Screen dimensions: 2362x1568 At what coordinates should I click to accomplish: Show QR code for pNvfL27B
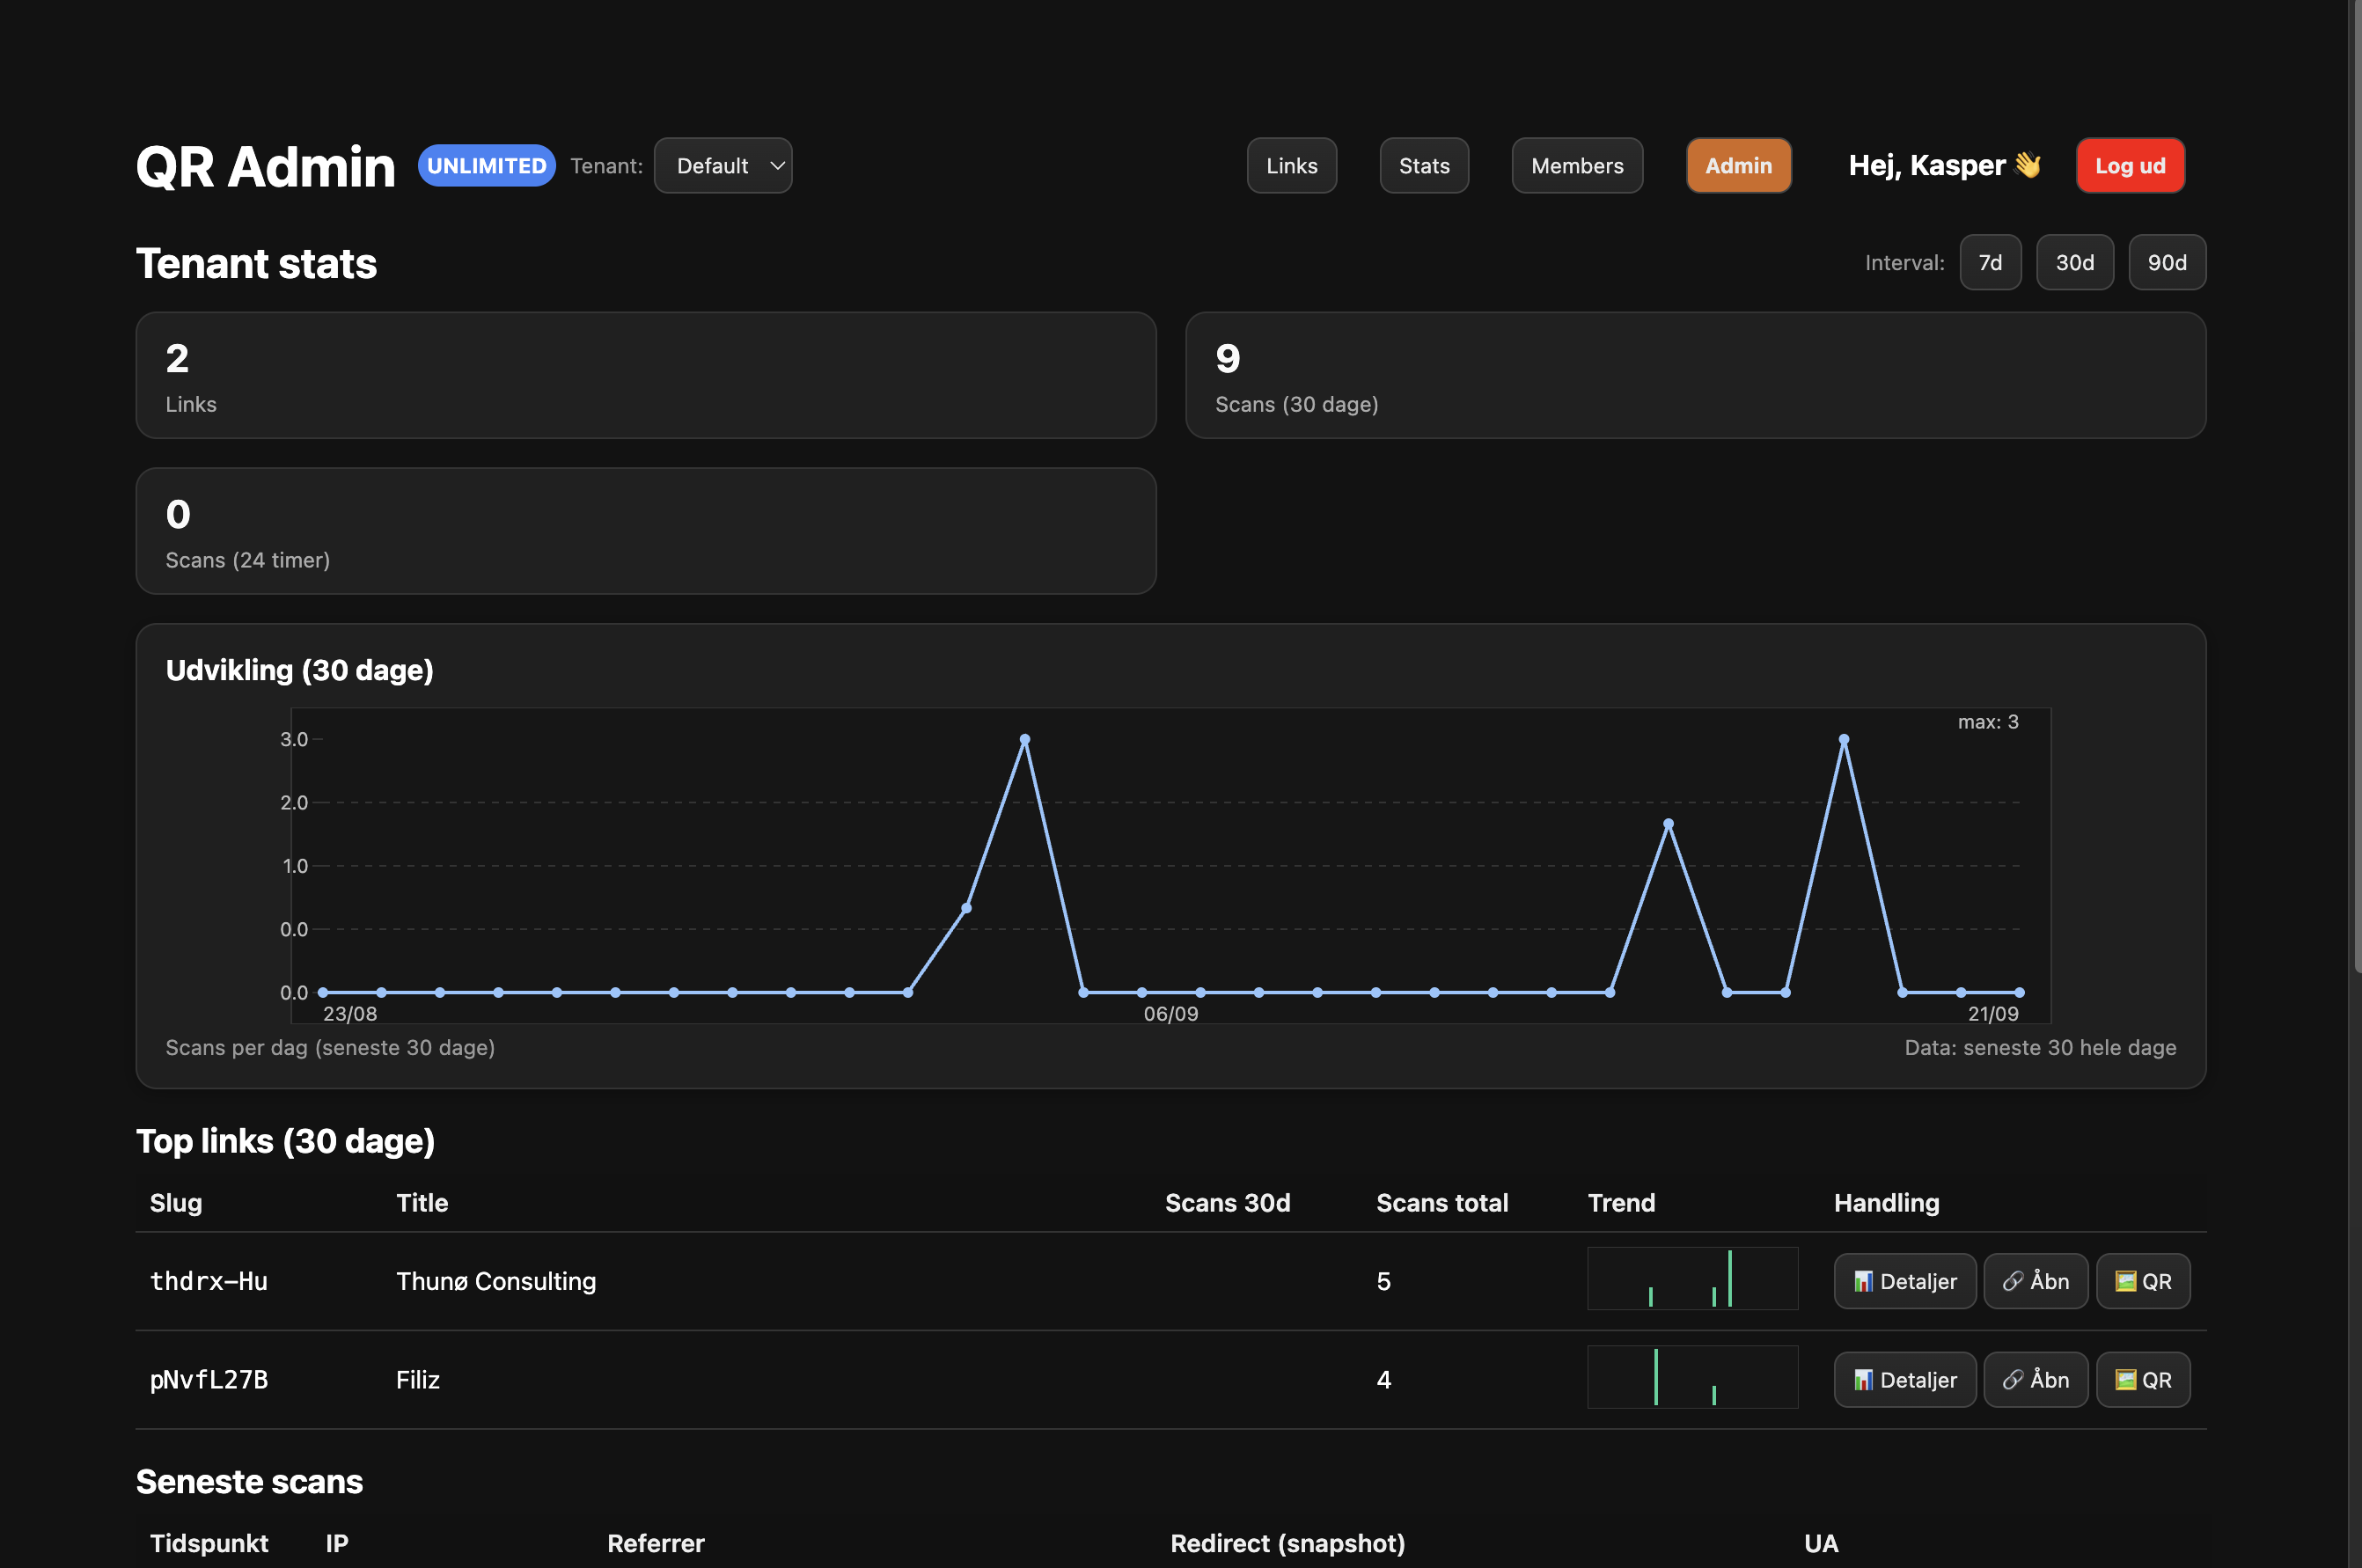pos(2142,1380)
